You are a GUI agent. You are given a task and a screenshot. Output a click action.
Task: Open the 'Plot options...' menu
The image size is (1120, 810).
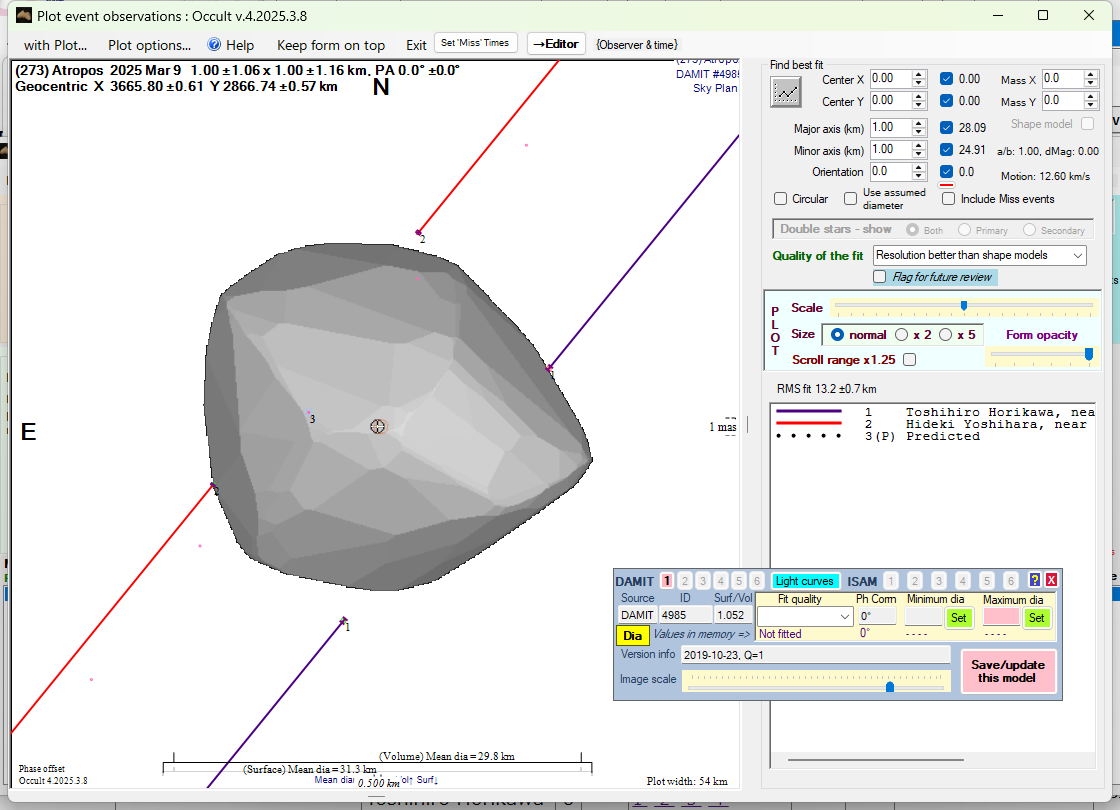click(x=149, y=45)
